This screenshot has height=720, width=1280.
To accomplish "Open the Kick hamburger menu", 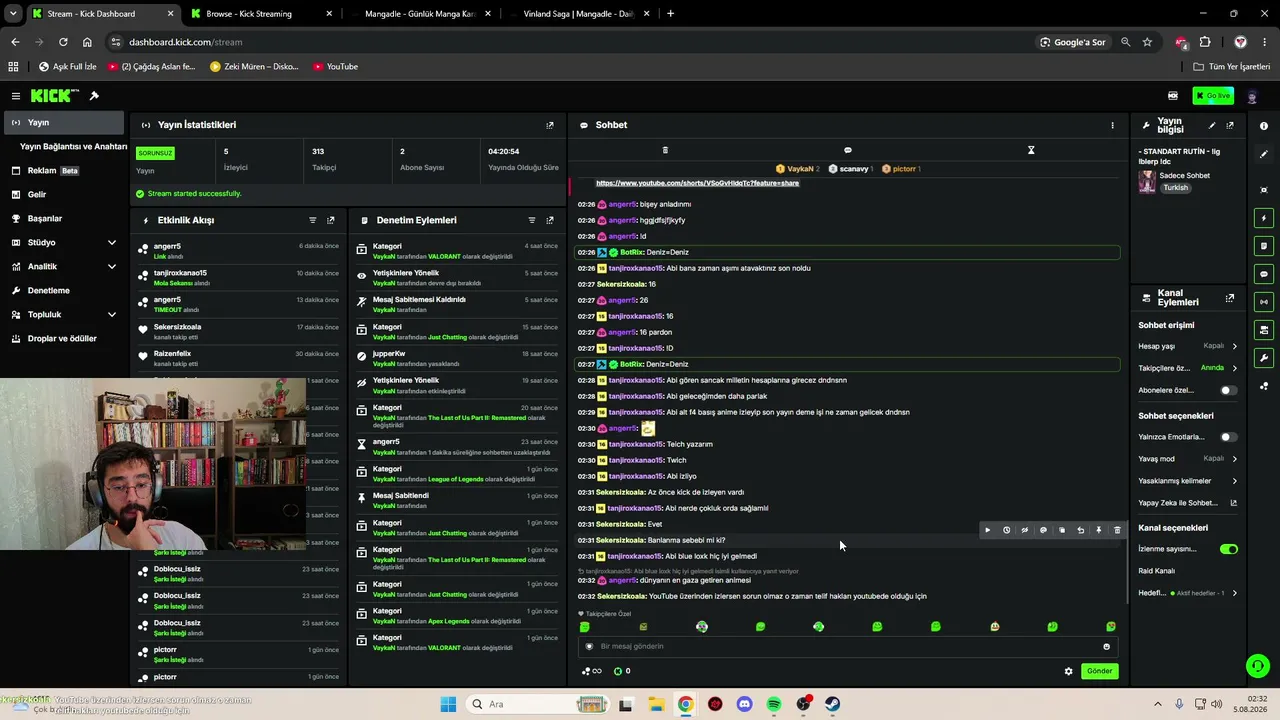I will click(16, 96).
